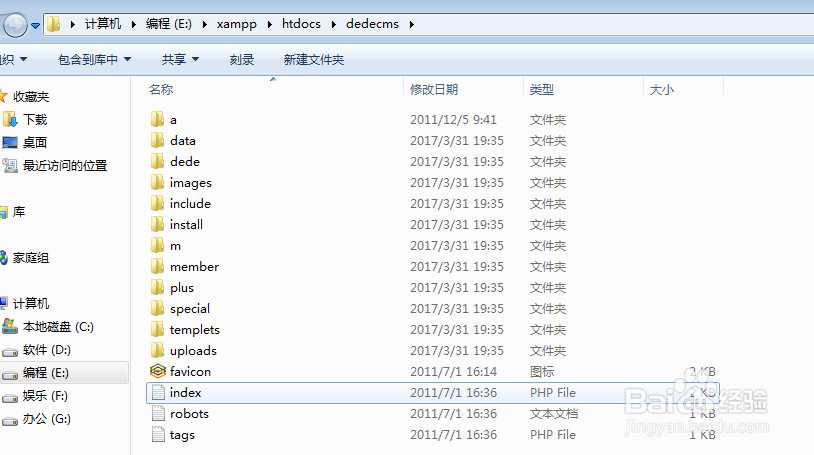Click the 娱乐 (F:) drive icon

point(10,397)
